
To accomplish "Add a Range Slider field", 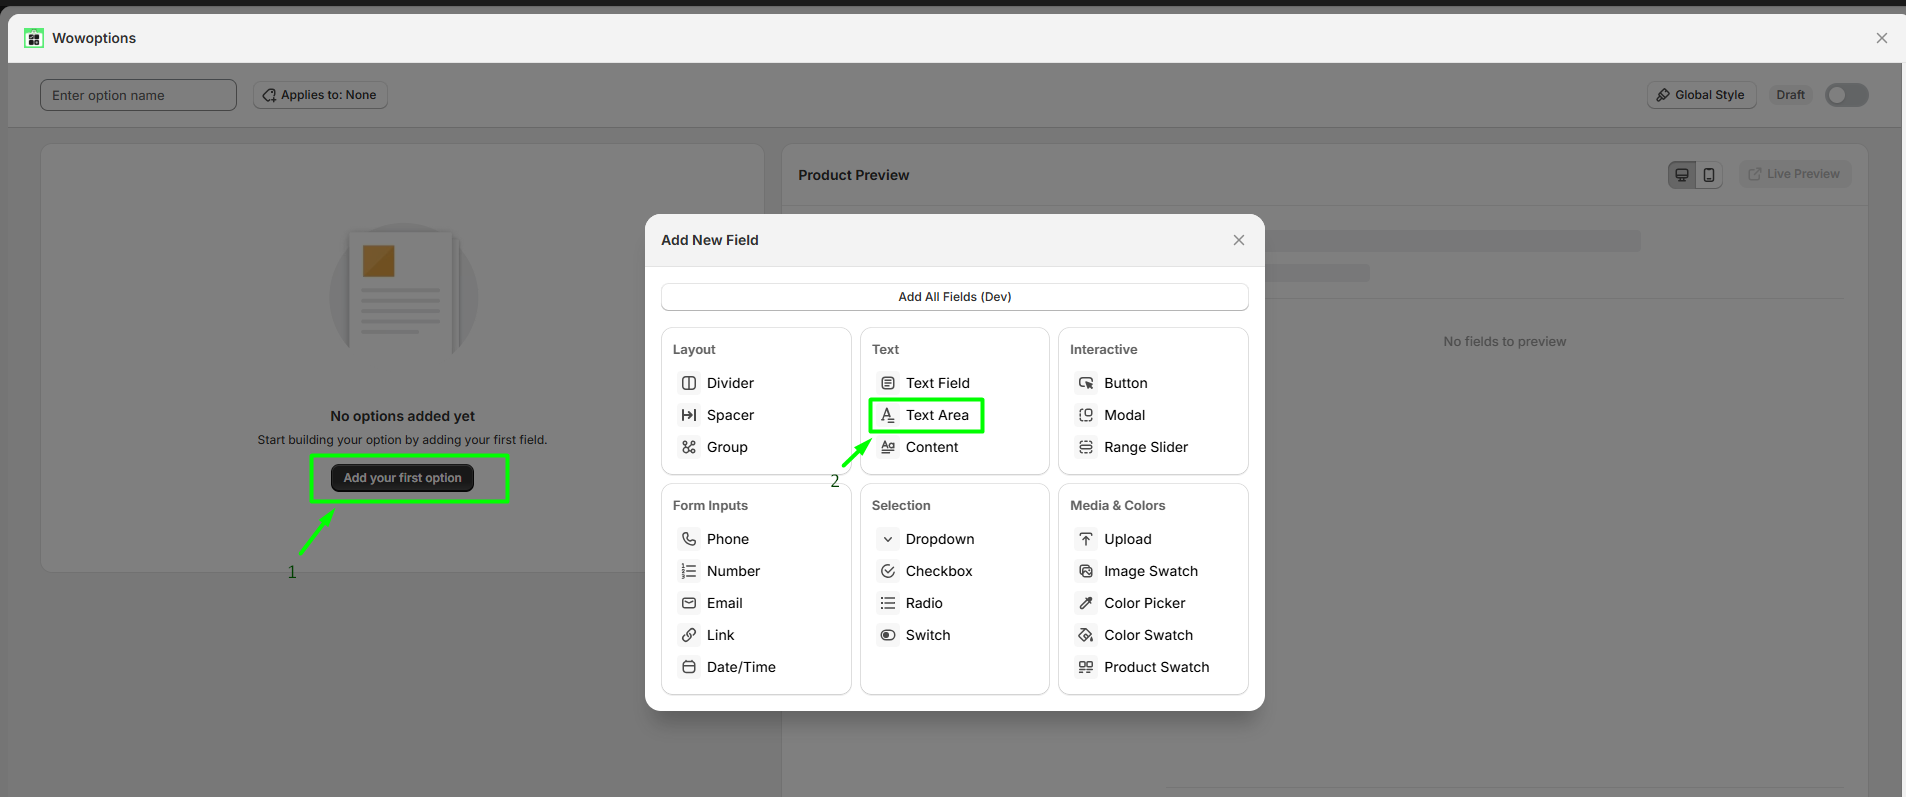I will (x=1145, y=447).
